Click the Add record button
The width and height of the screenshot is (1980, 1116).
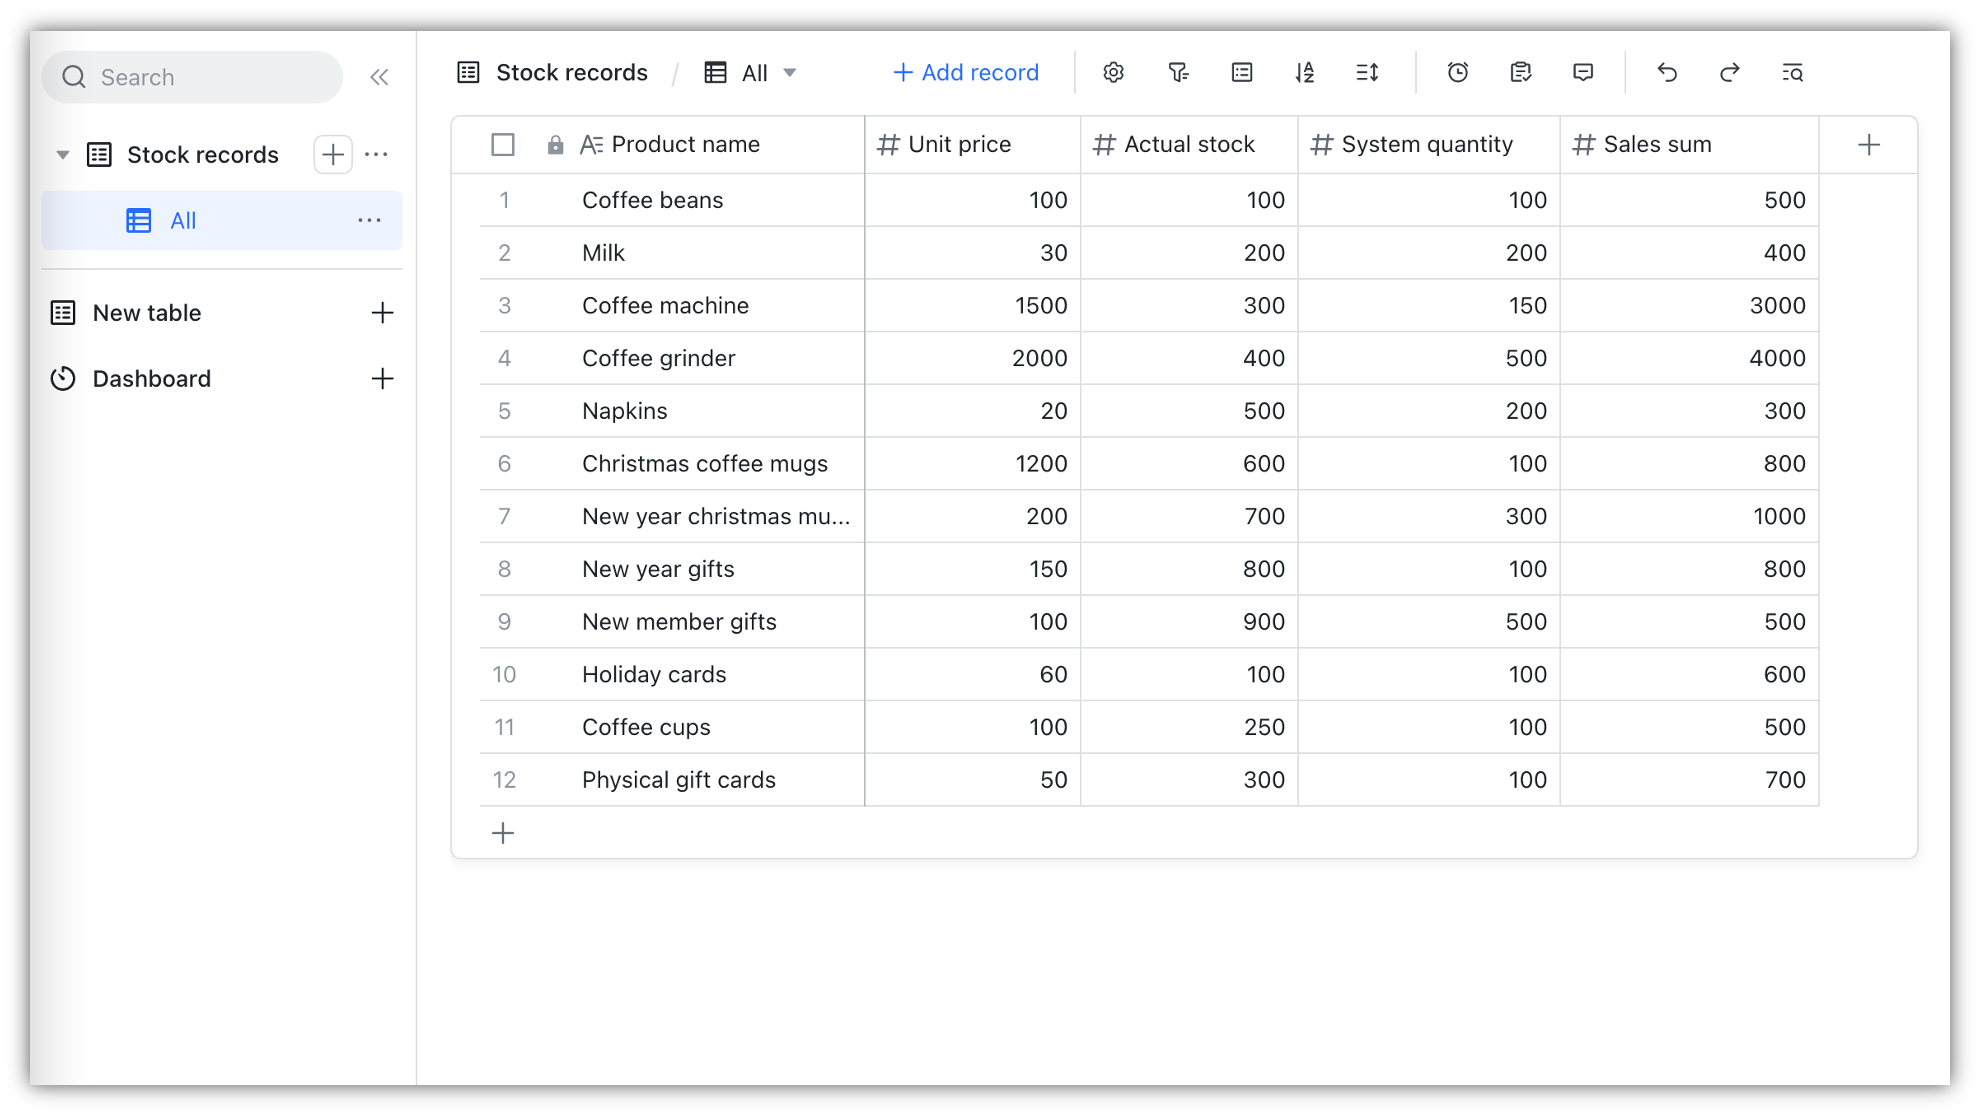pos(966,73)
